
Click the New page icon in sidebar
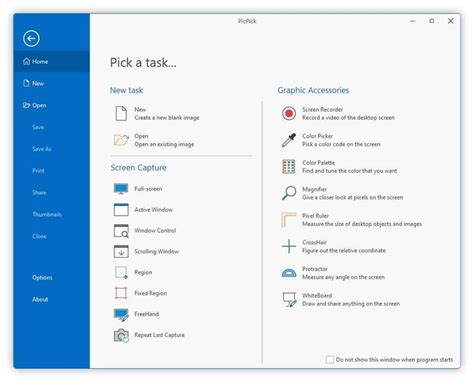[x=26, y=83]
